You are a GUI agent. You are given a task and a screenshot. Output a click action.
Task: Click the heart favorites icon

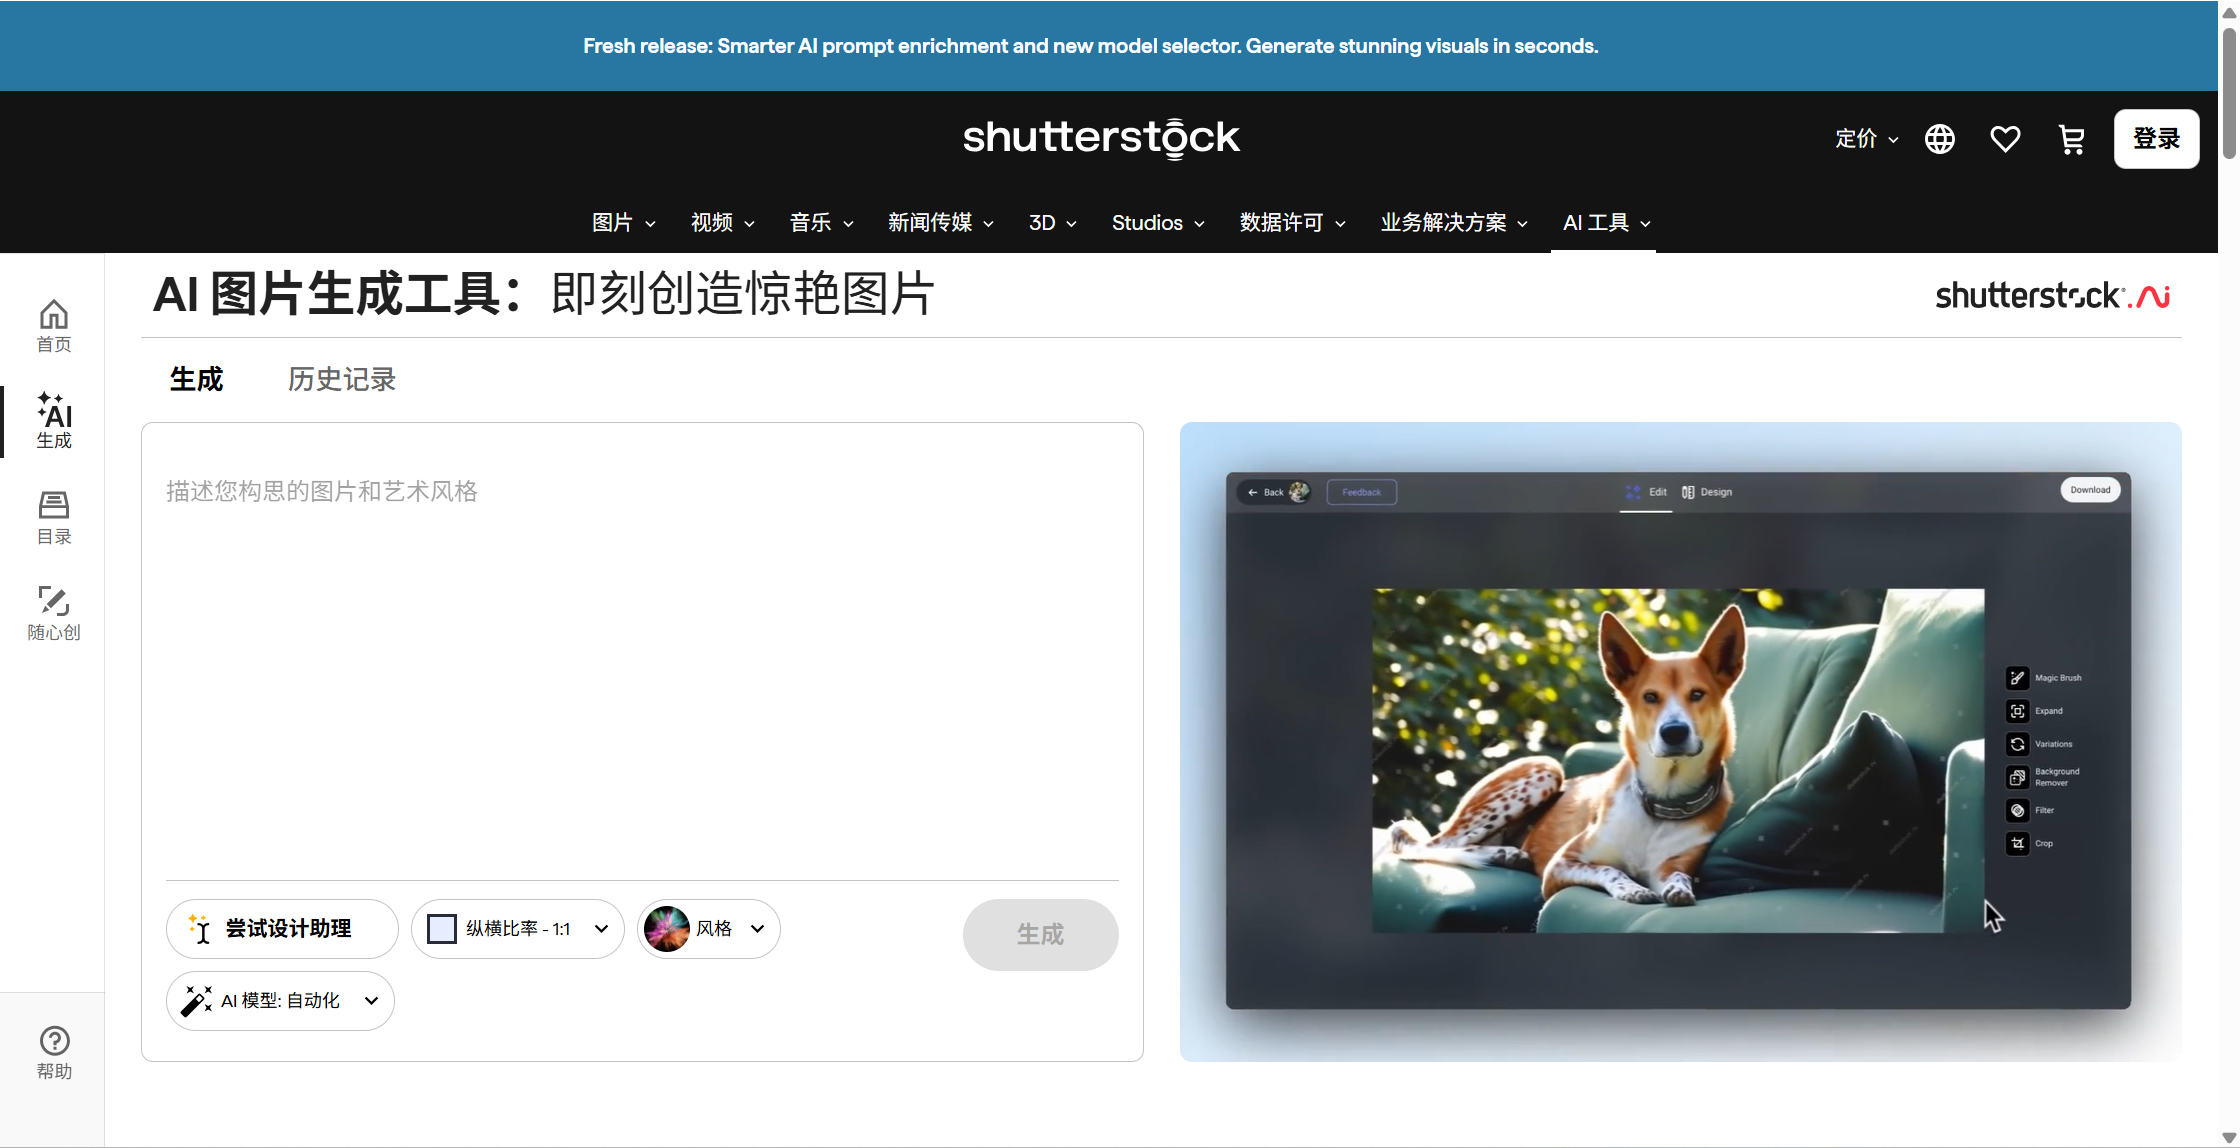click(2005, 139)
